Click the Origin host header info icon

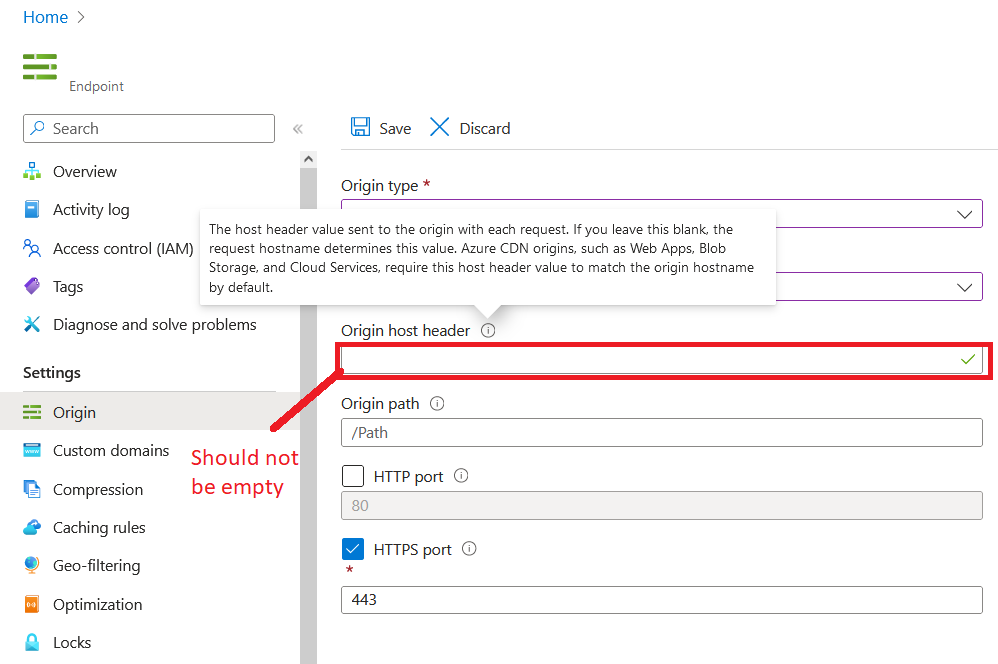(x=487, y=330)
